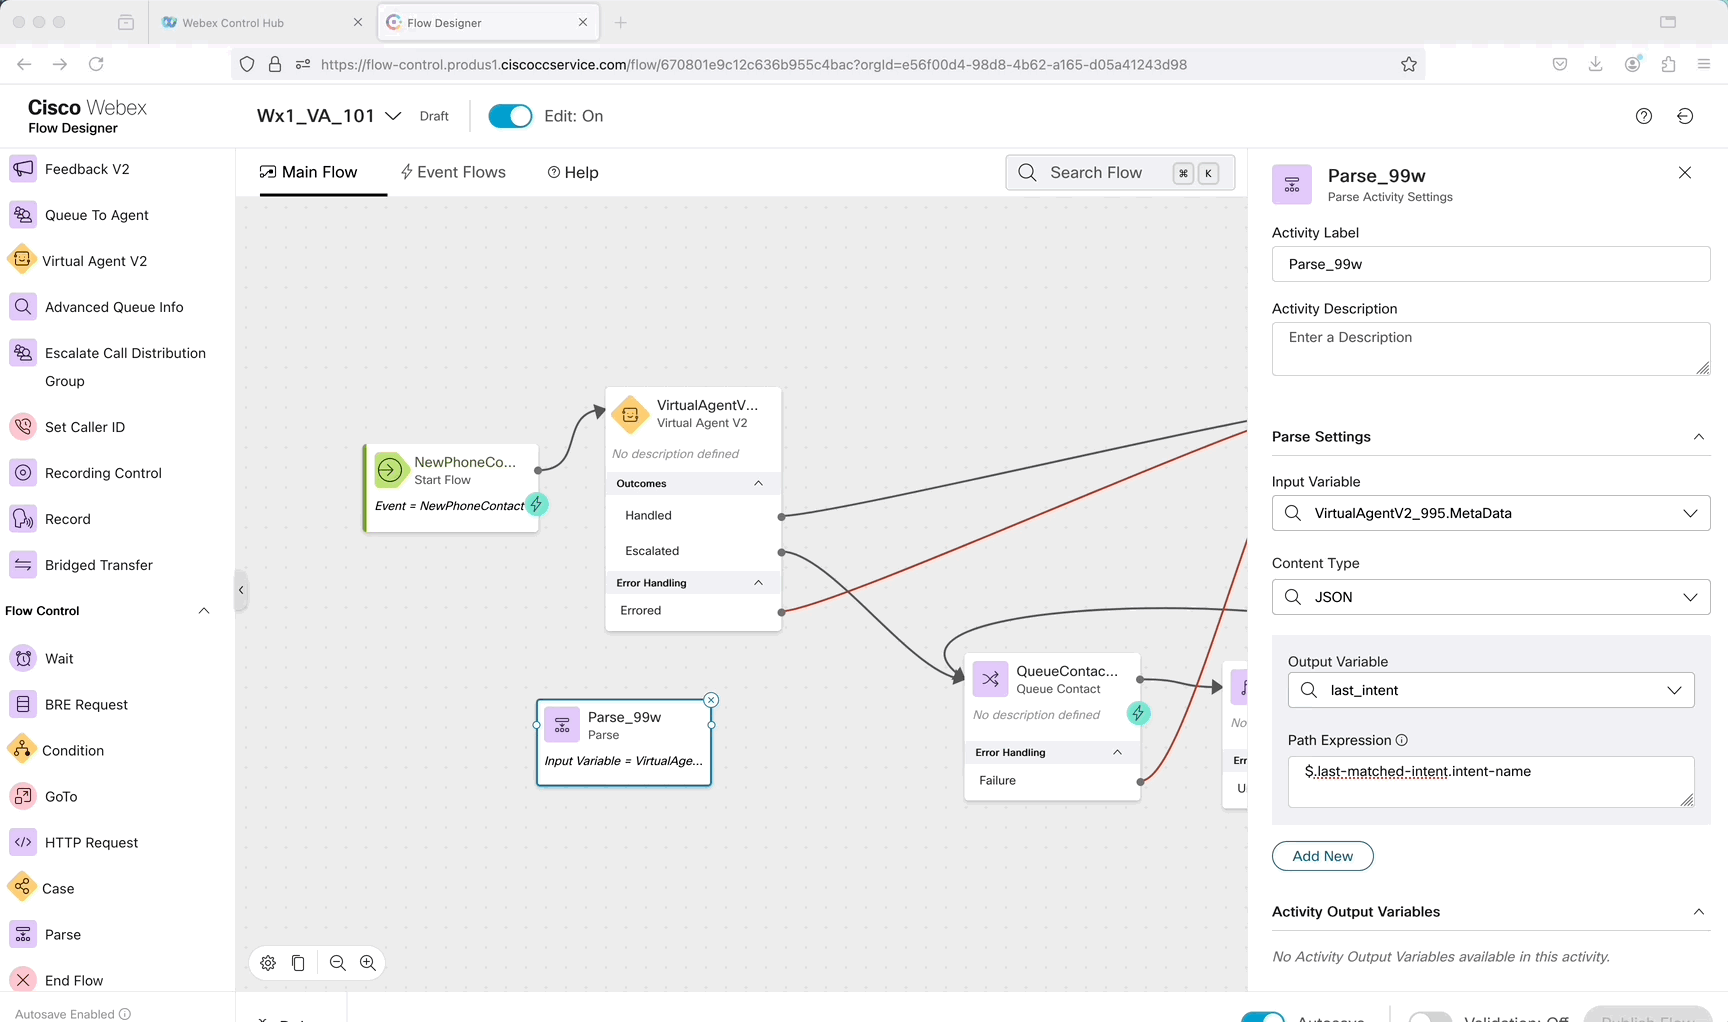Screen dimensions: 1728x1022
Task: Toggle the Validation switch
Action: coord(1430,1017)
